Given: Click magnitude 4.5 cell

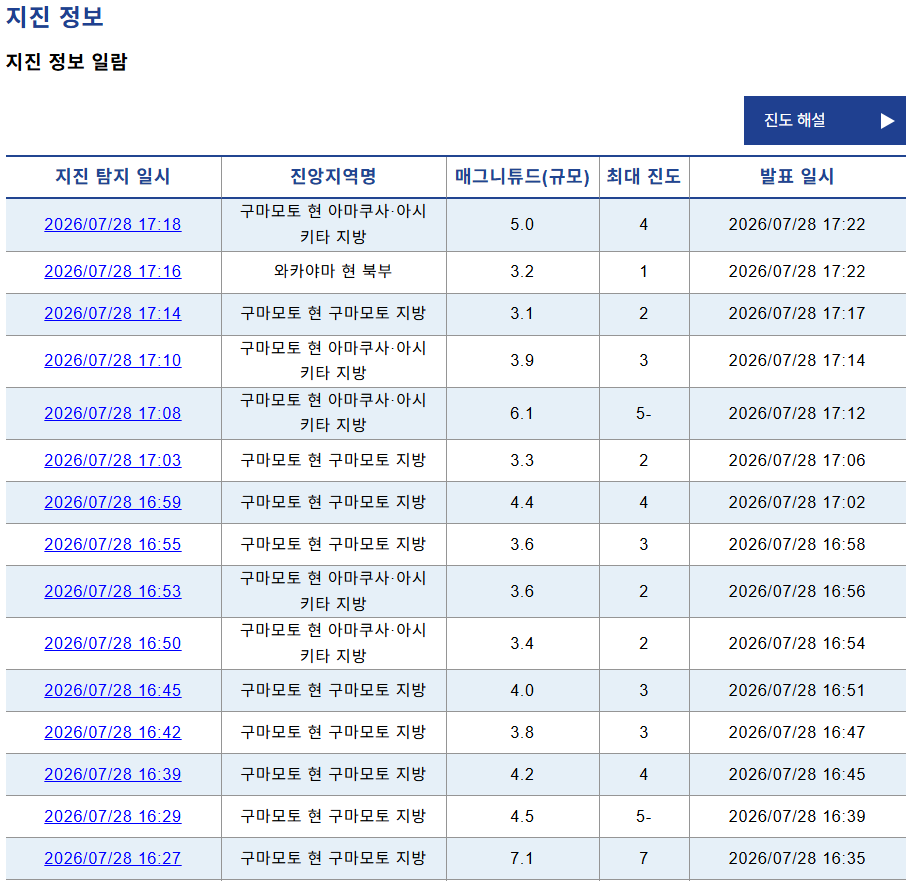Looking at the screenshot, I should click(x=522, y=816).
